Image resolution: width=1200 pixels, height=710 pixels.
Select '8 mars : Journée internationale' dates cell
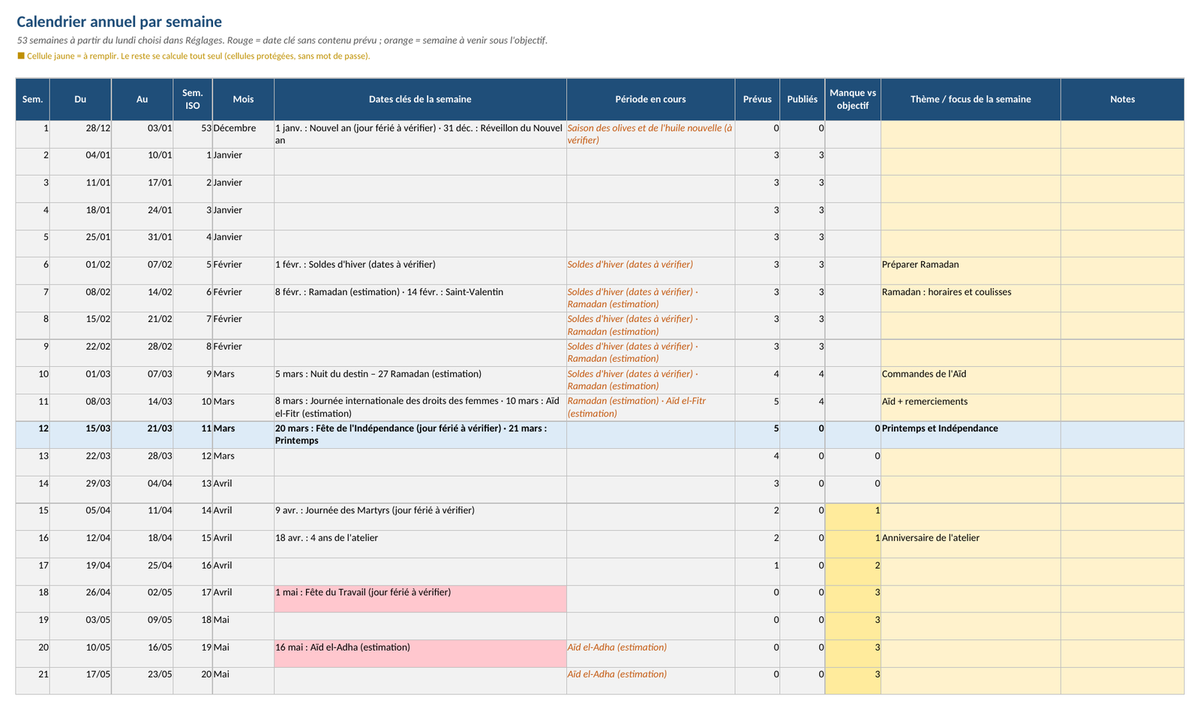click(420, 407)
